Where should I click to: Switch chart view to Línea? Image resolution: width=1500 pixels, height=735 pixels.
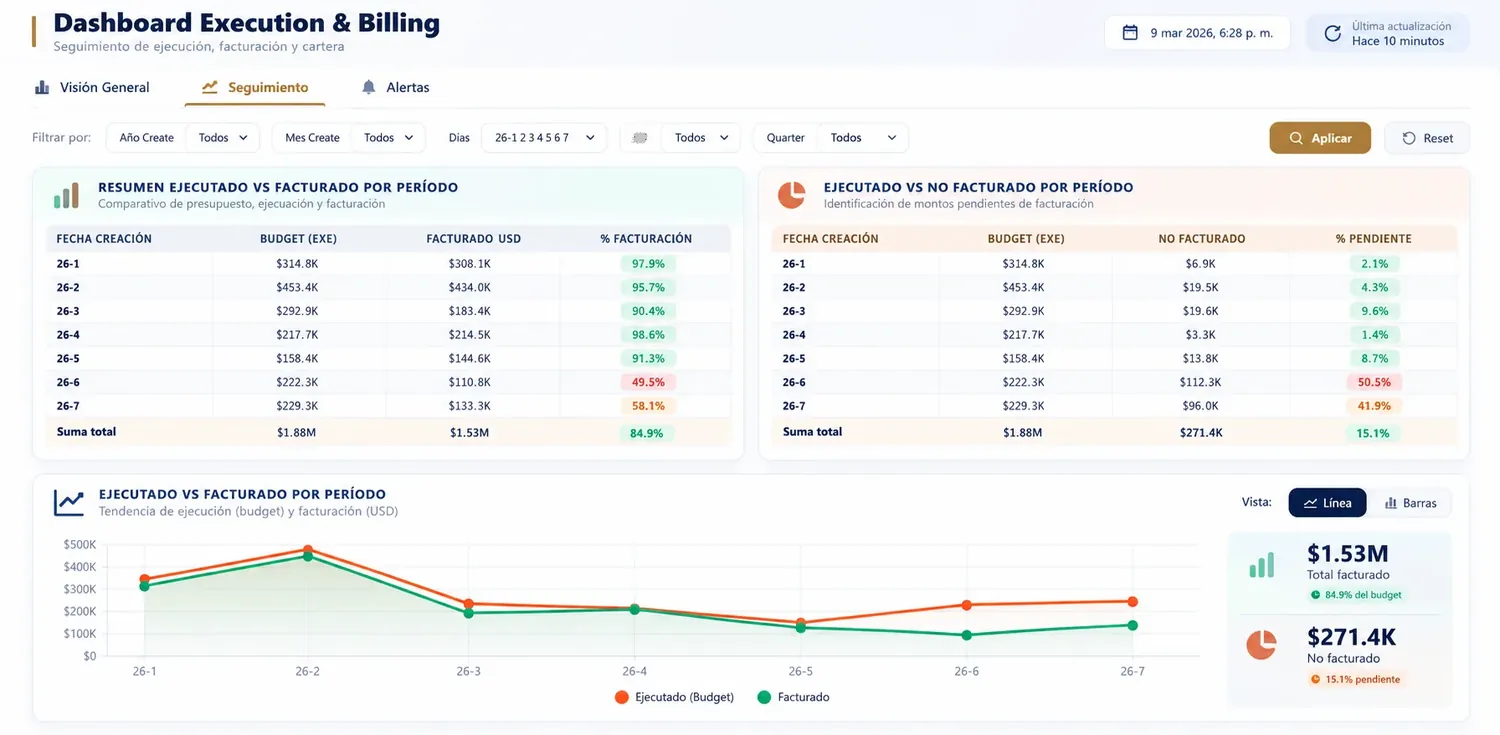[1327, 503]
